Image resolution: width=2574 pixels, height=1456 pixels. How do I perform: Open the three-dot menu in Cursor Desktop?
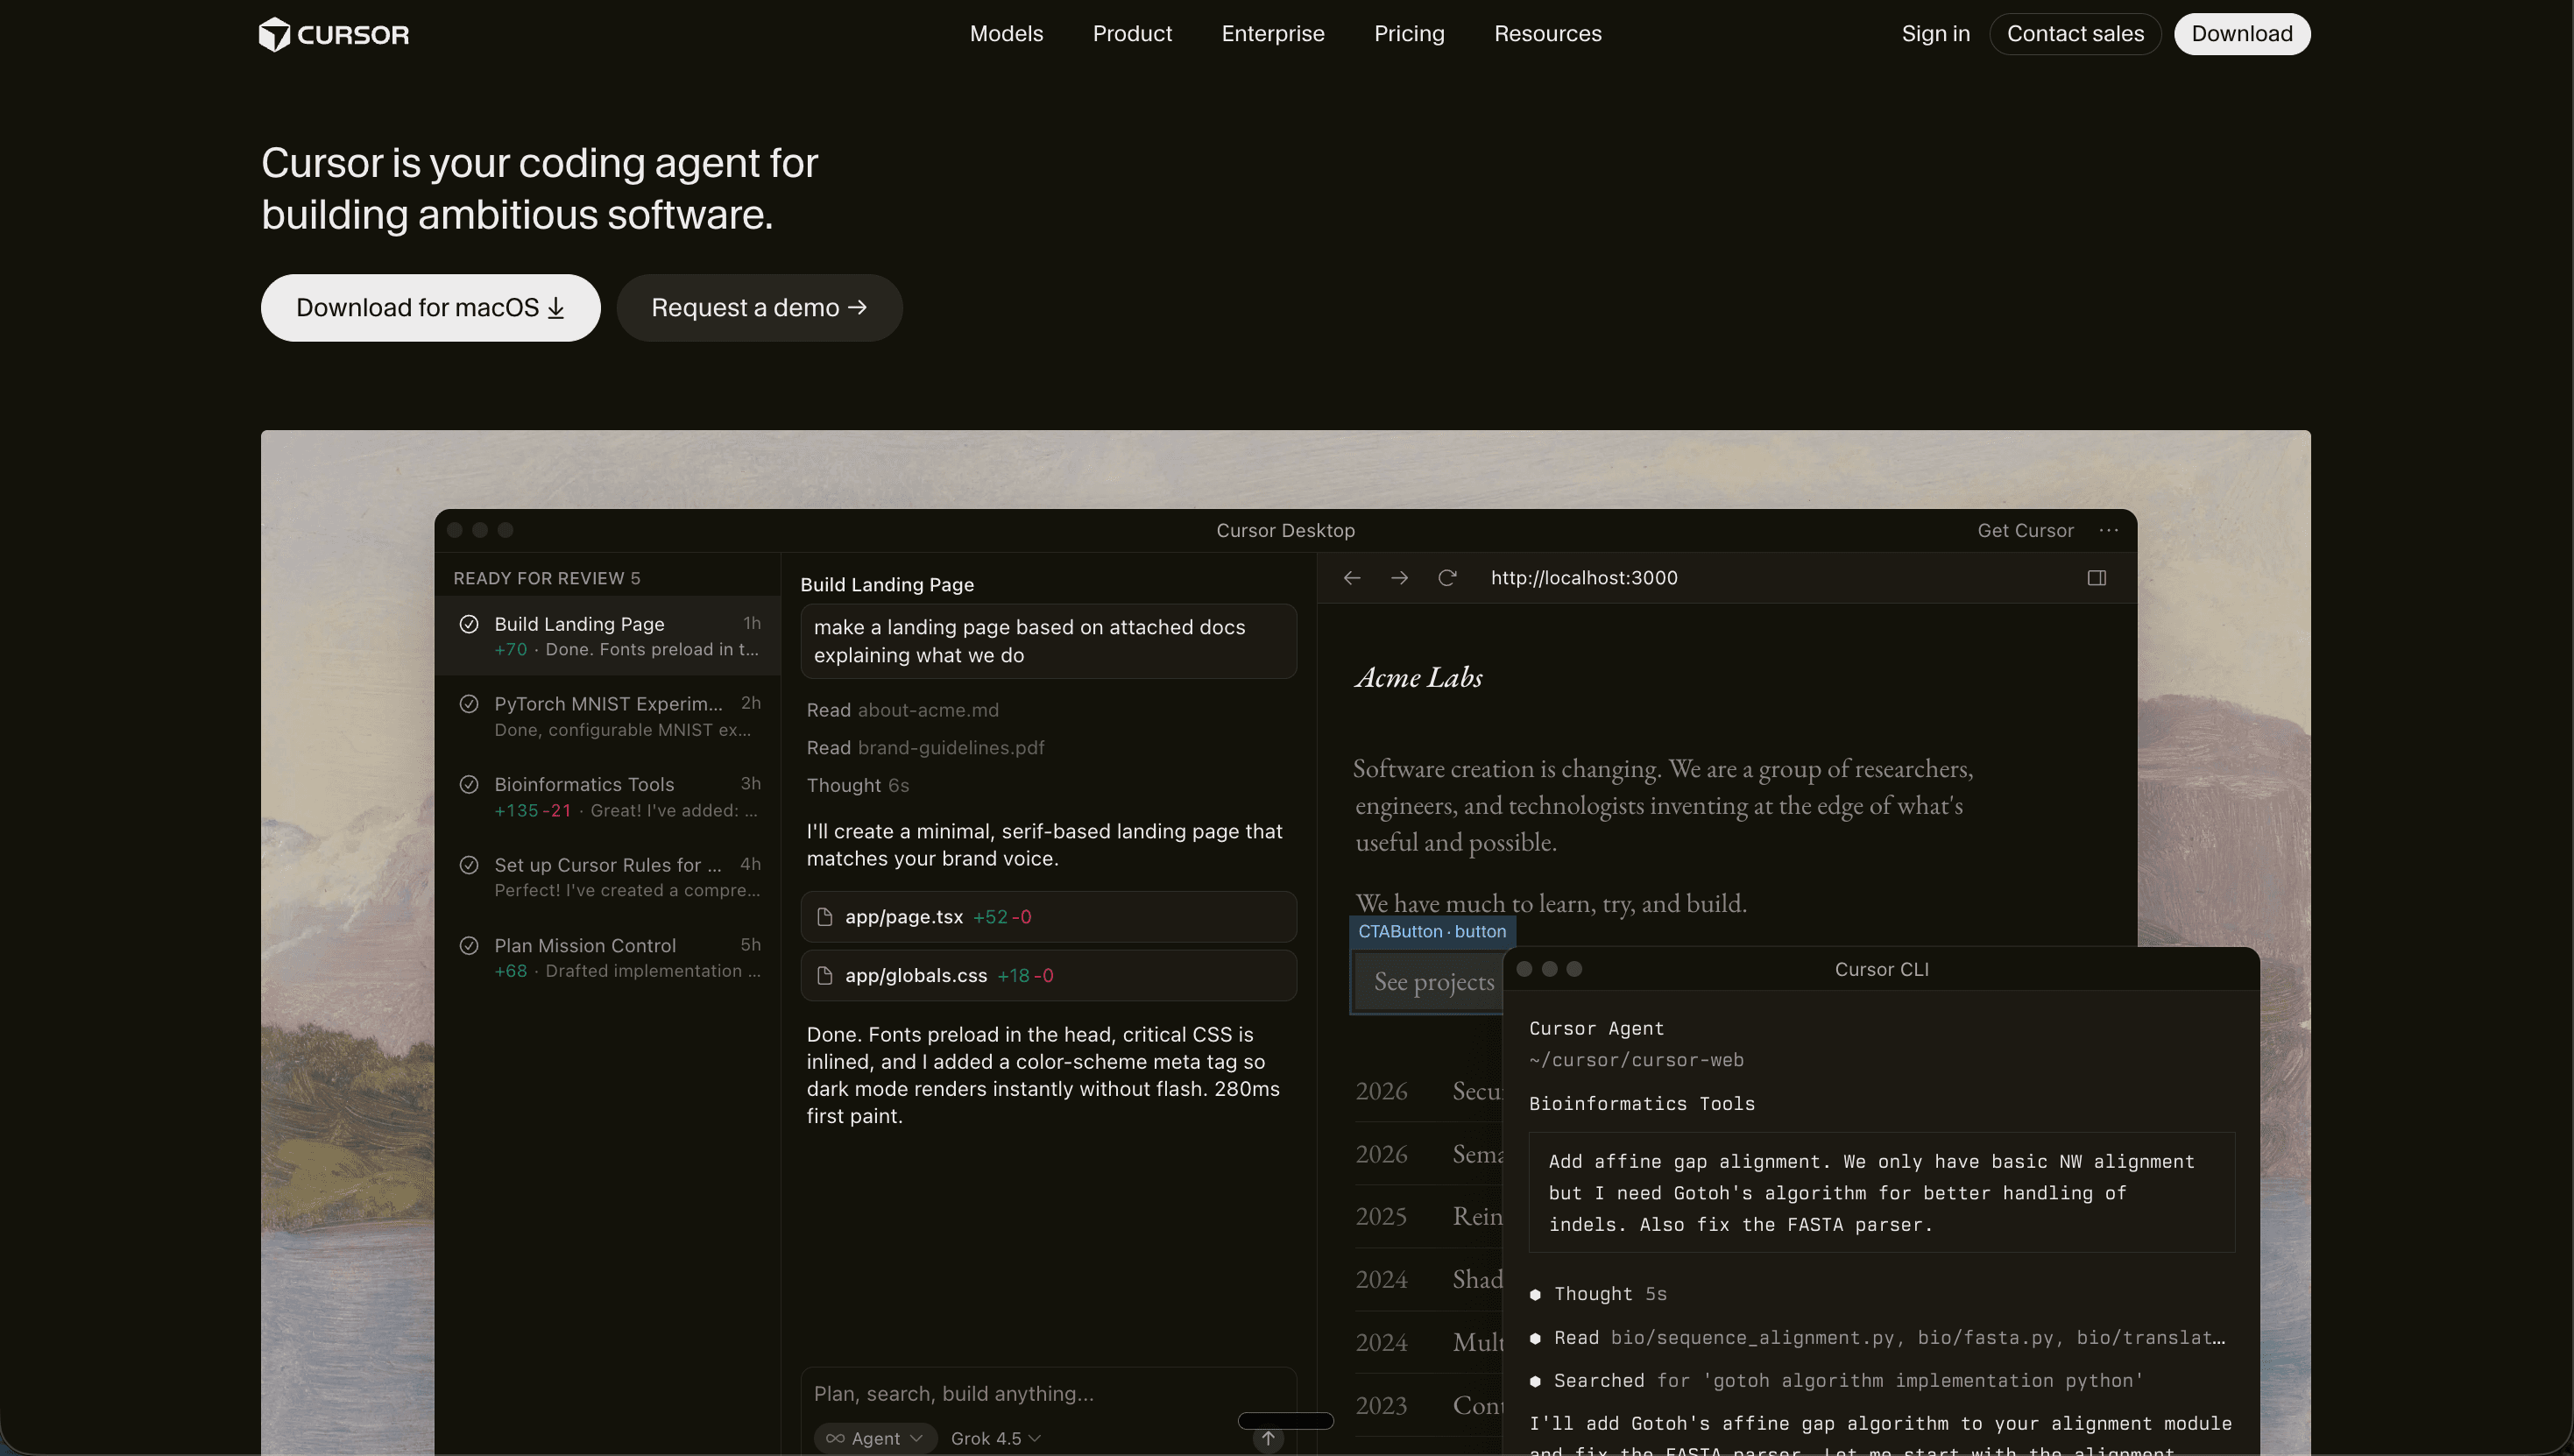[2109, 531]
